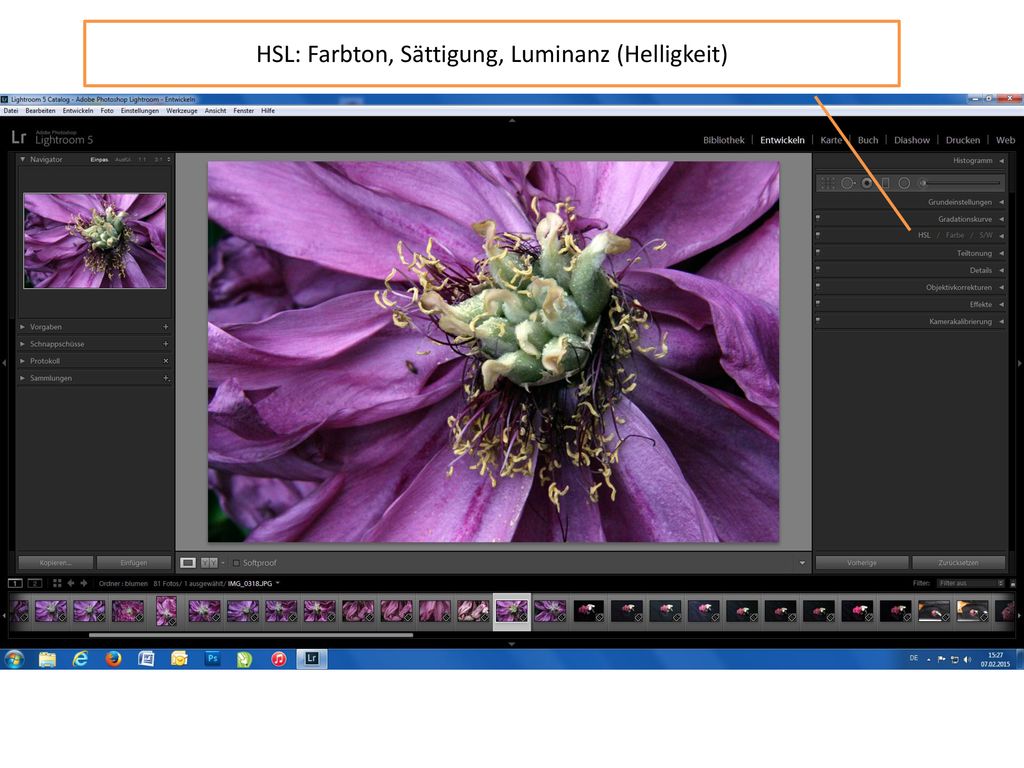
Task: Switch to the Bibliothek module
Action: (x=724, y=140)
